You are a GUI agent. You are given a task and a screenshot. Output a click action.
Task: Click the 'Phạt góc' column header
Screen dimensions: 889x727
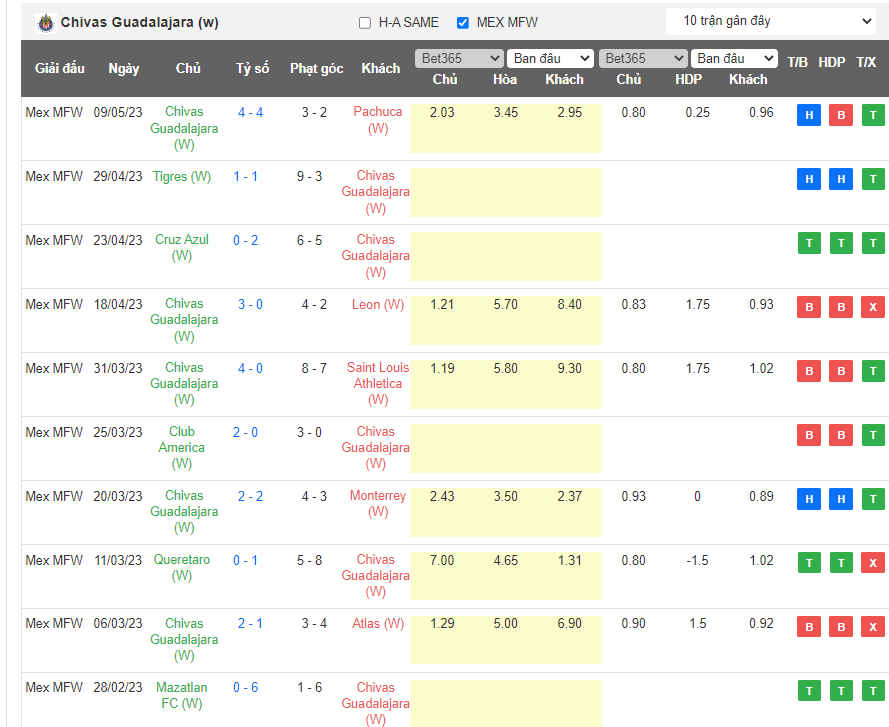point(316,69)
